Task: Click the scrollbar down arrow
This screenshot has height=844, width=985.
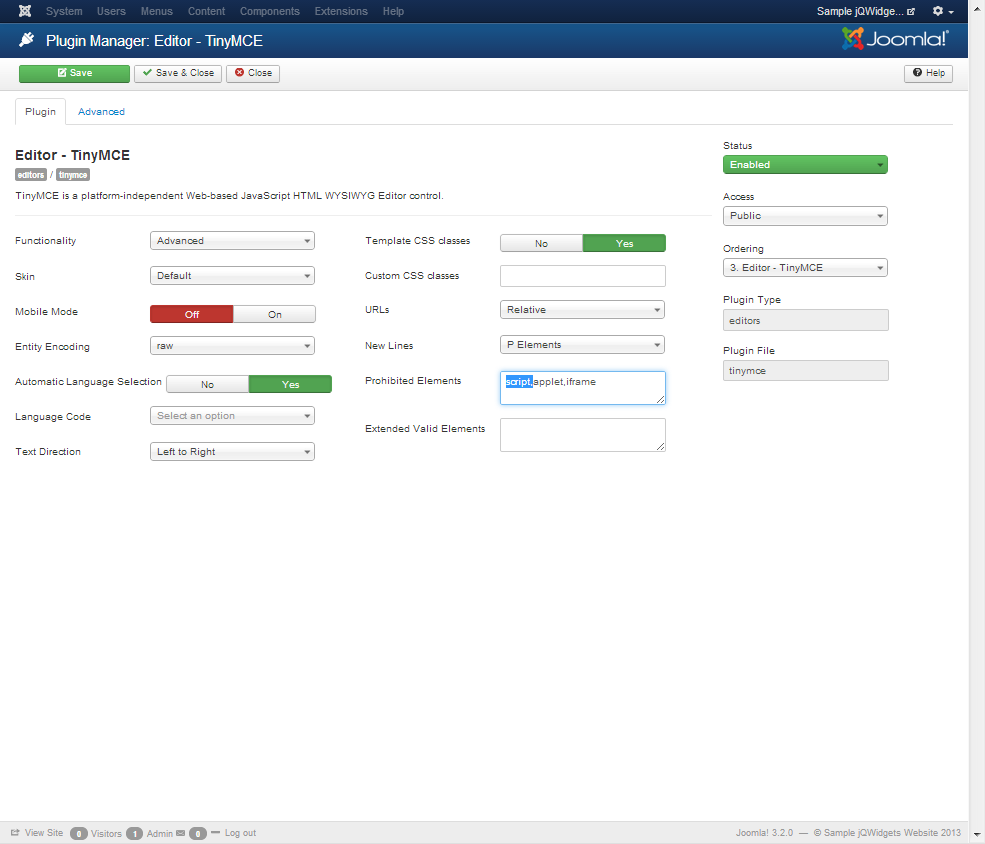Action: [x=977, y=836]
